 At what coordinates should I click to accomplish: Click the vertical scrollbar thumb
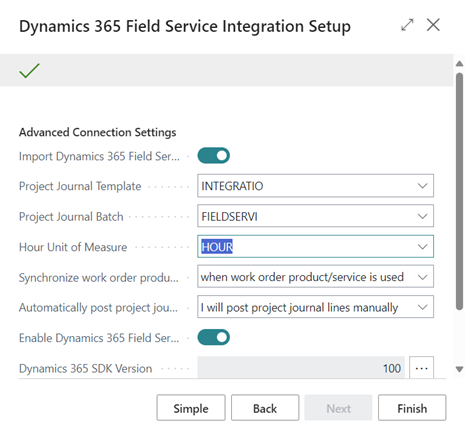click(459, 192)
